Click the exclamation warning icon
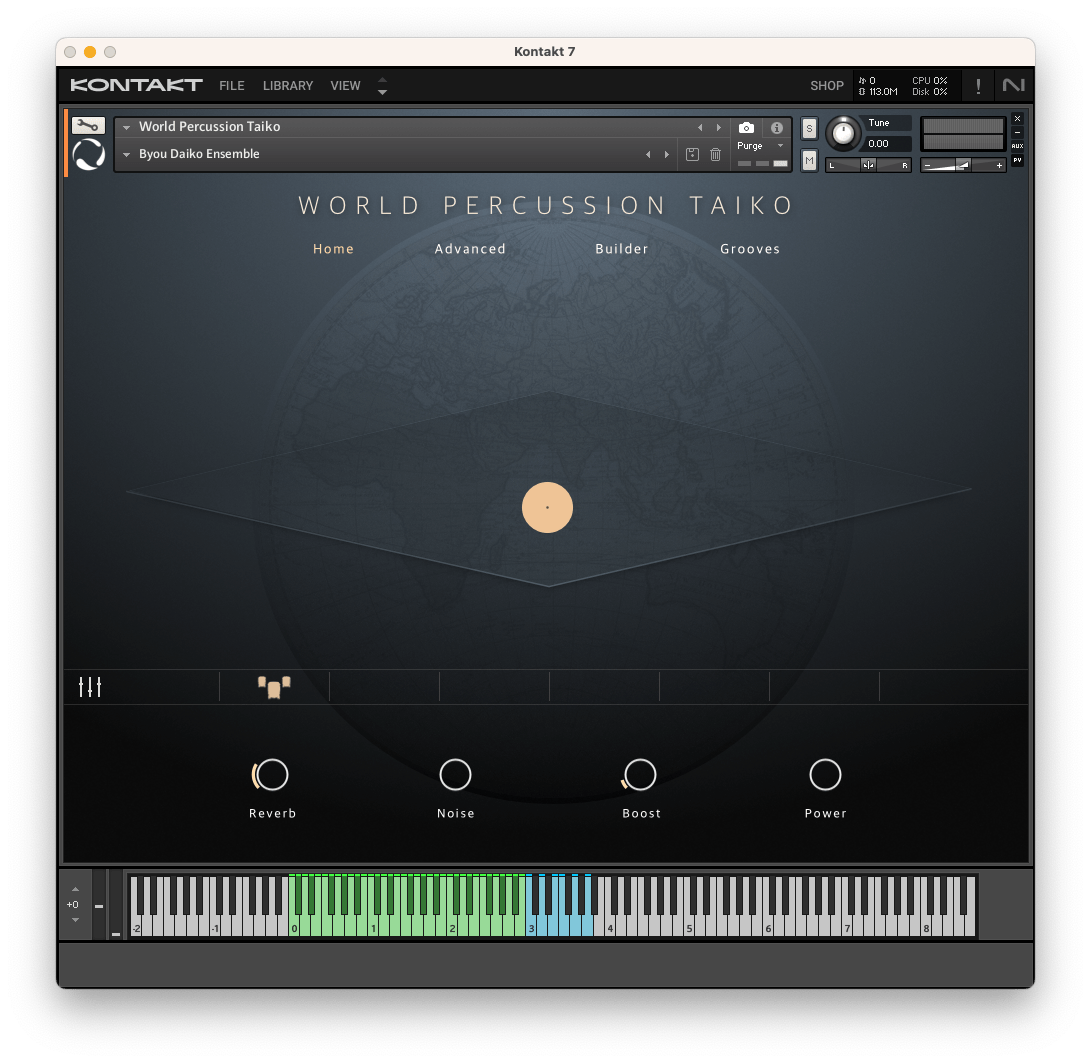Screen dimensions: 1091x1063 (978, 86)
